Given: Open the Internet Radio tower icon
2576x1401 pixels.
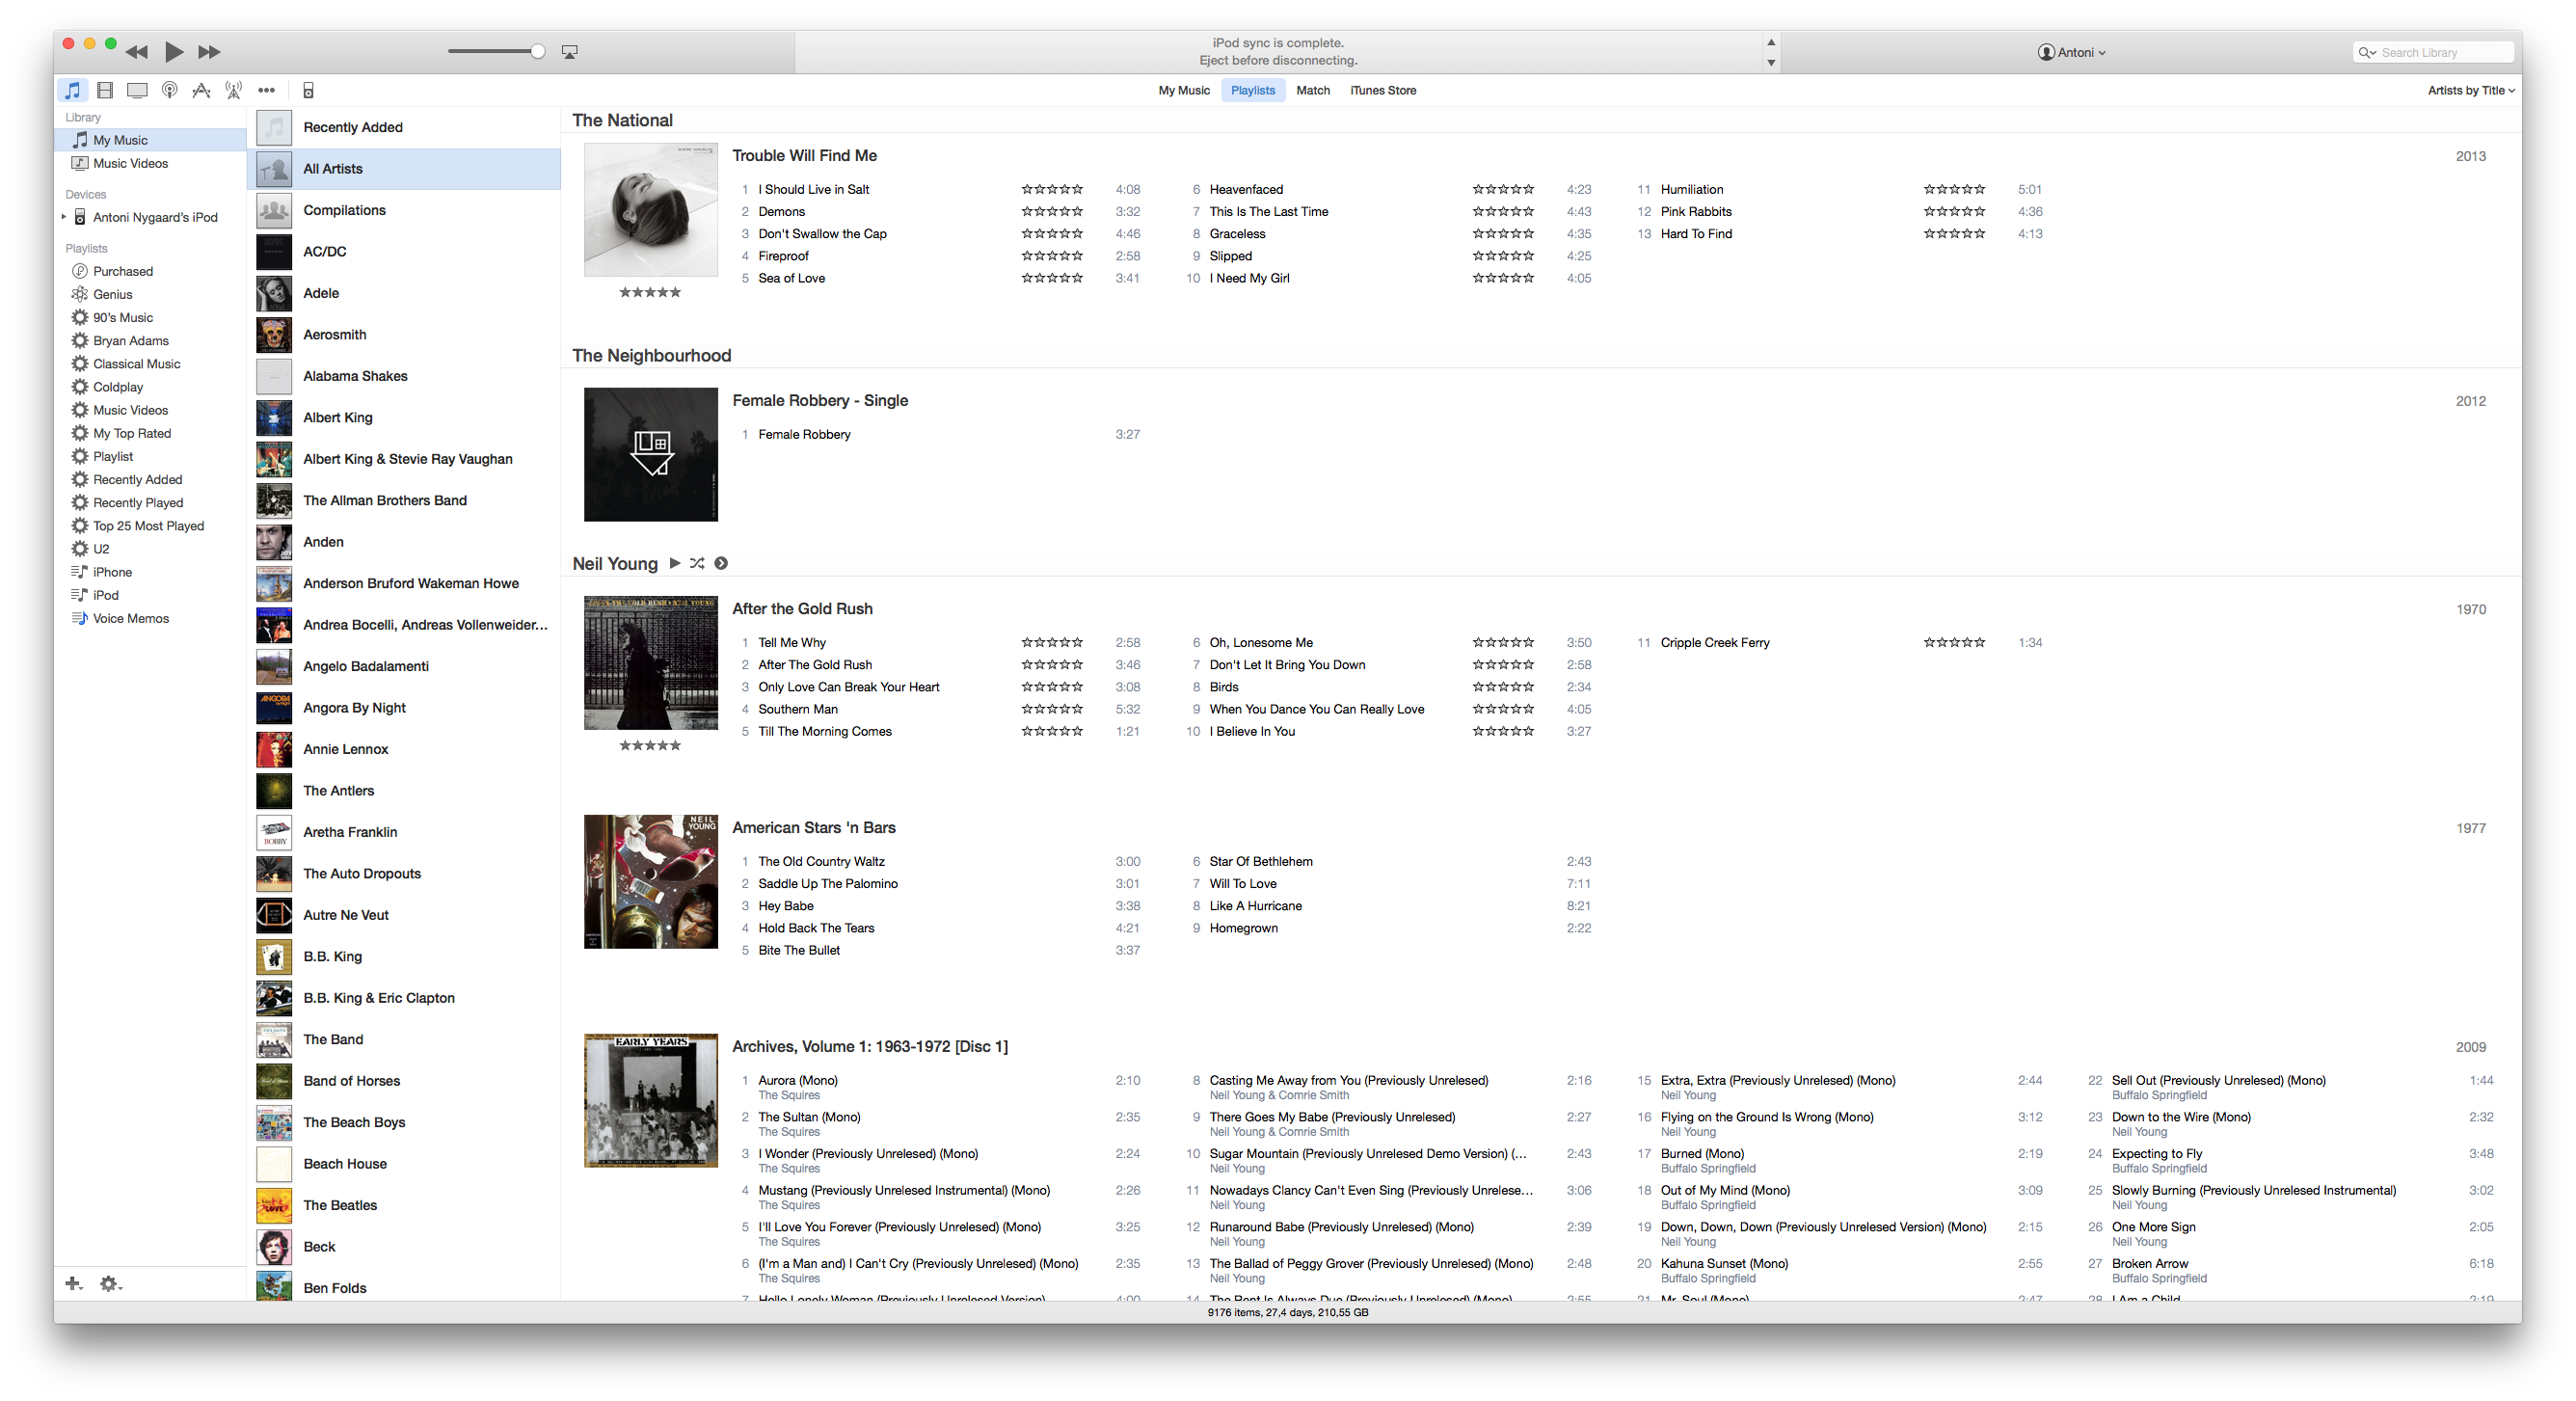Looking at the screenshot, I should coord(233,90).
